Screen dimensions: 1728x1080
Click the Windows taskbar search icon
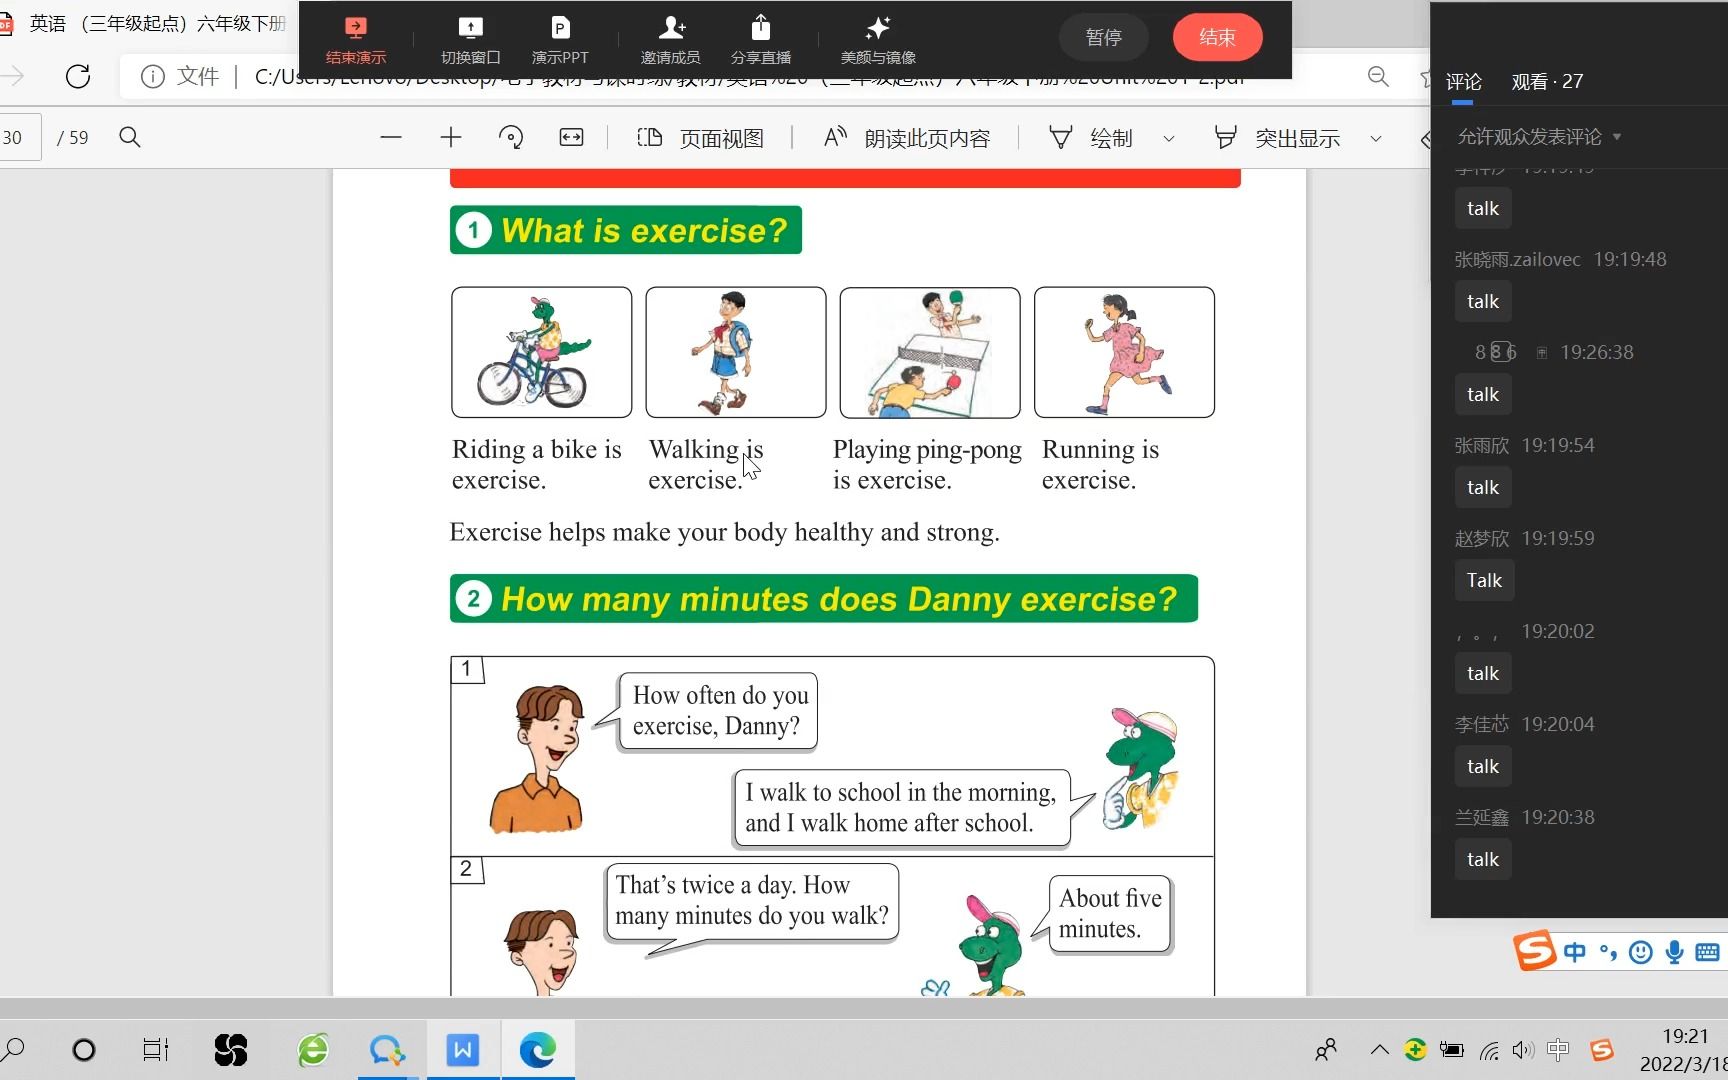coord(14,1050)
